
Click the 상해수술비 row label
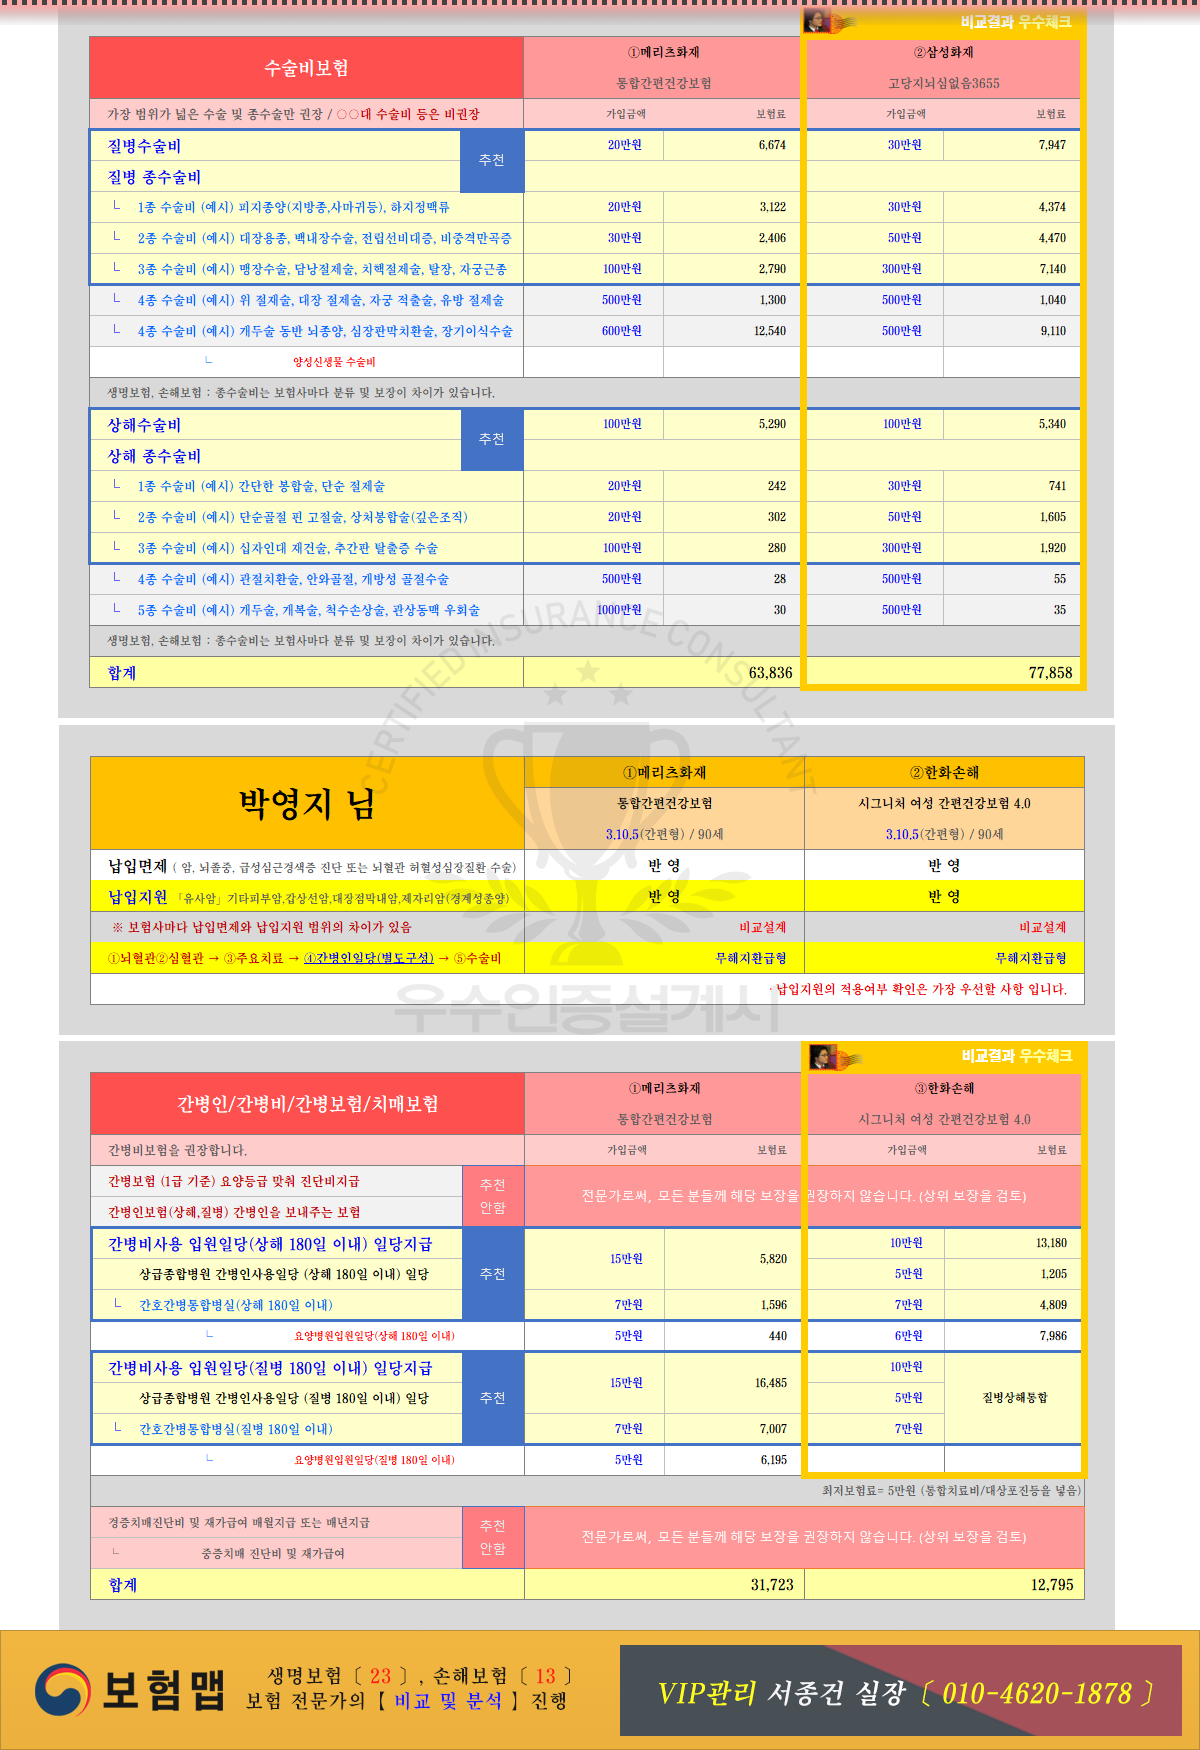144,425
